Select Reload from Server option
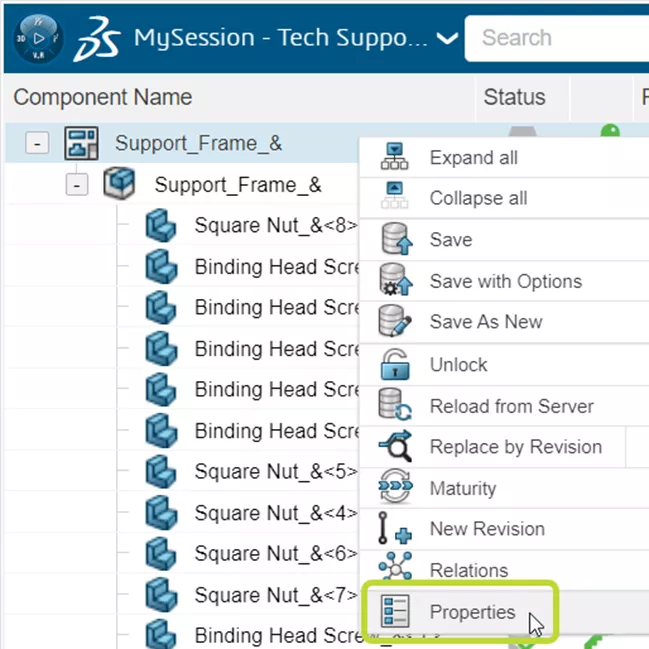Image resolution: width=649 pixels, height=649 pixels. pyautogui.click(x=511, y=406)
